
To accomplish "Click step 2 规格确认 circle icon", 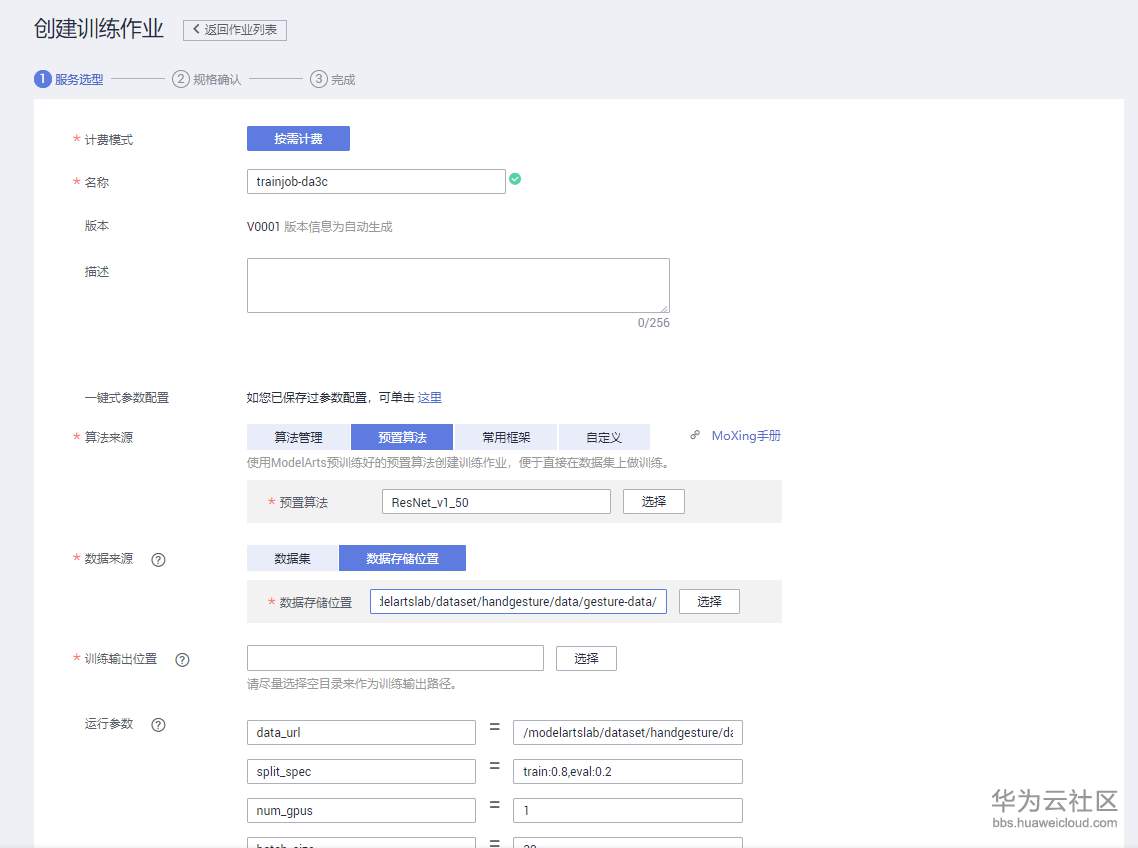I will [x=181, y=79].
